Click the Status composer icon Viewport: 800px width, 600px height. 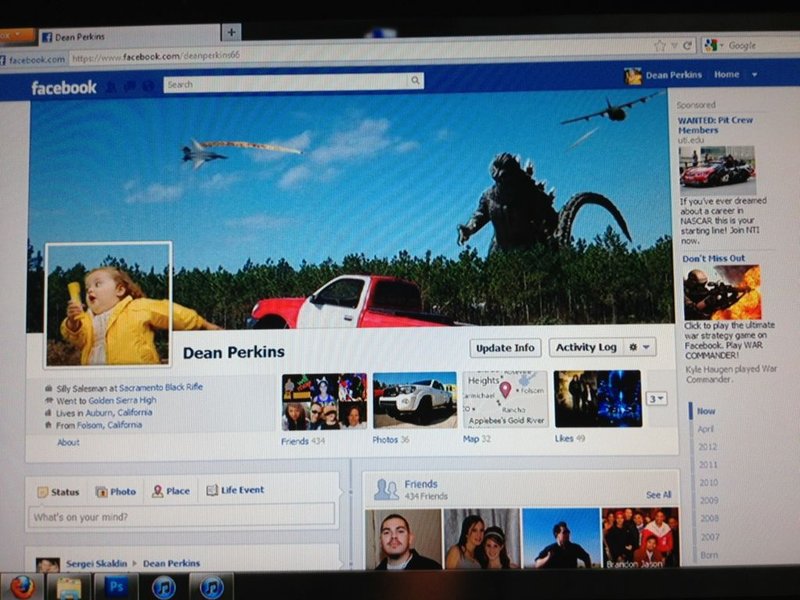(42, 492)
